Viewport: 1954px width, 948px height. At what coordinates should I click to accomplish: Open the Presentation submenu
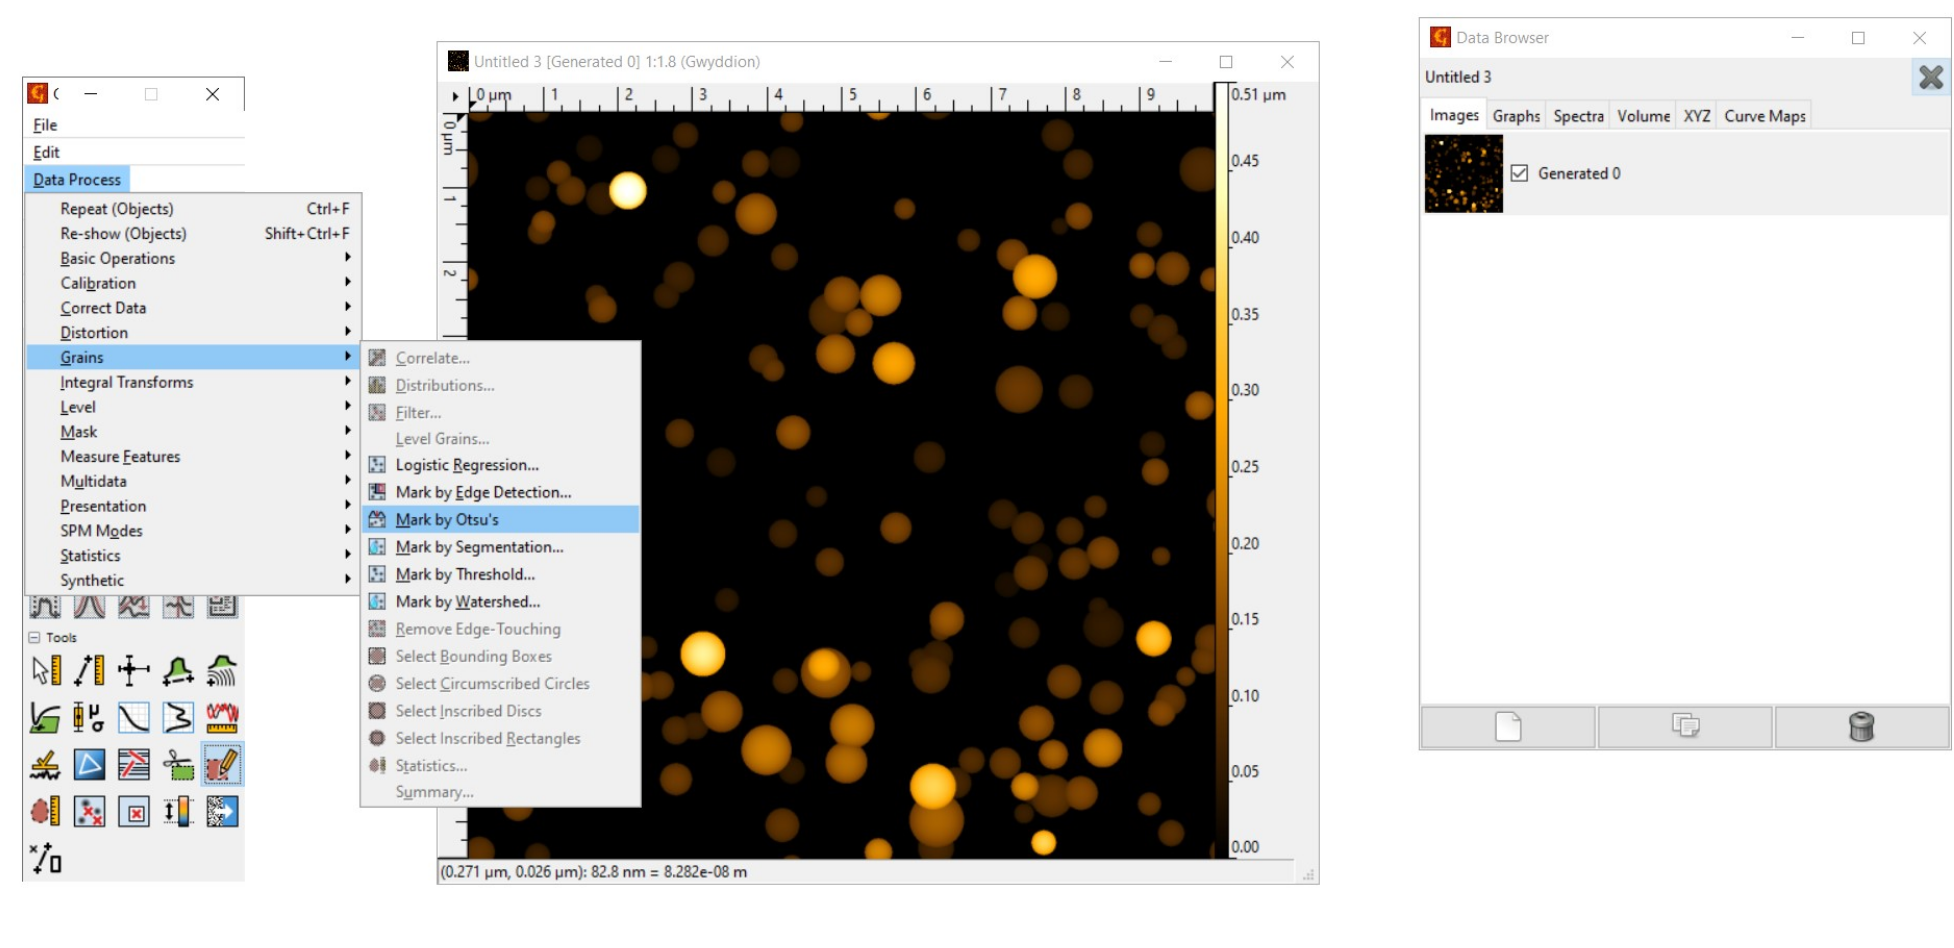tap(193, 506)
